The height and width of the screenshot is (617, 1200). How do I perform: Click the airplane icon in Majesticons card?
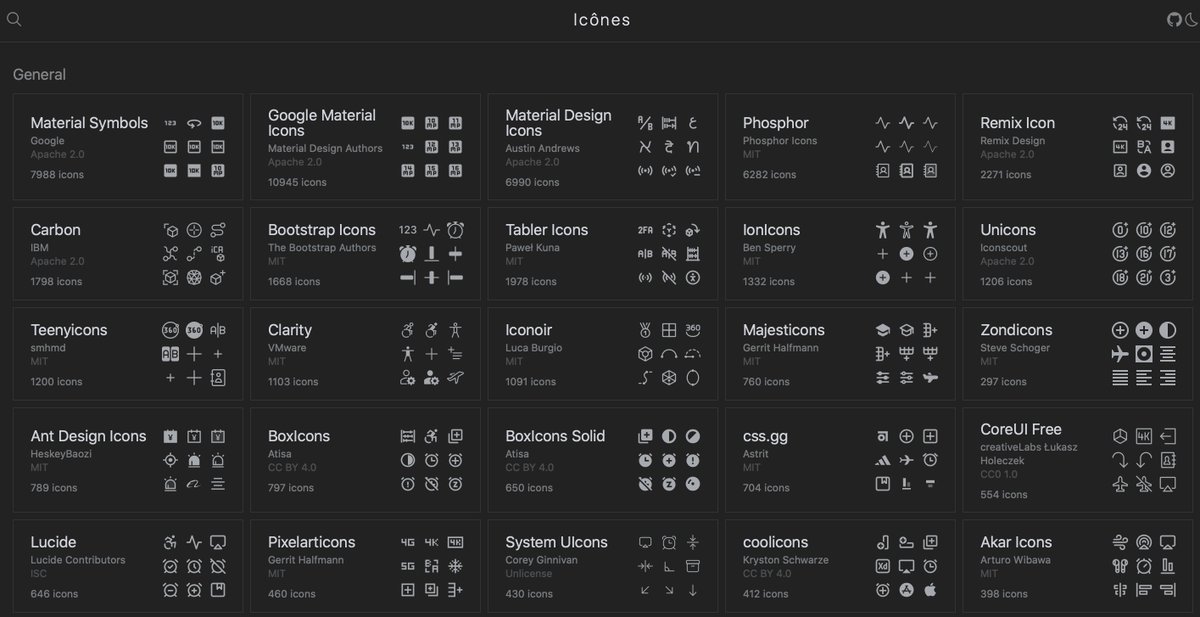[930, 378]
